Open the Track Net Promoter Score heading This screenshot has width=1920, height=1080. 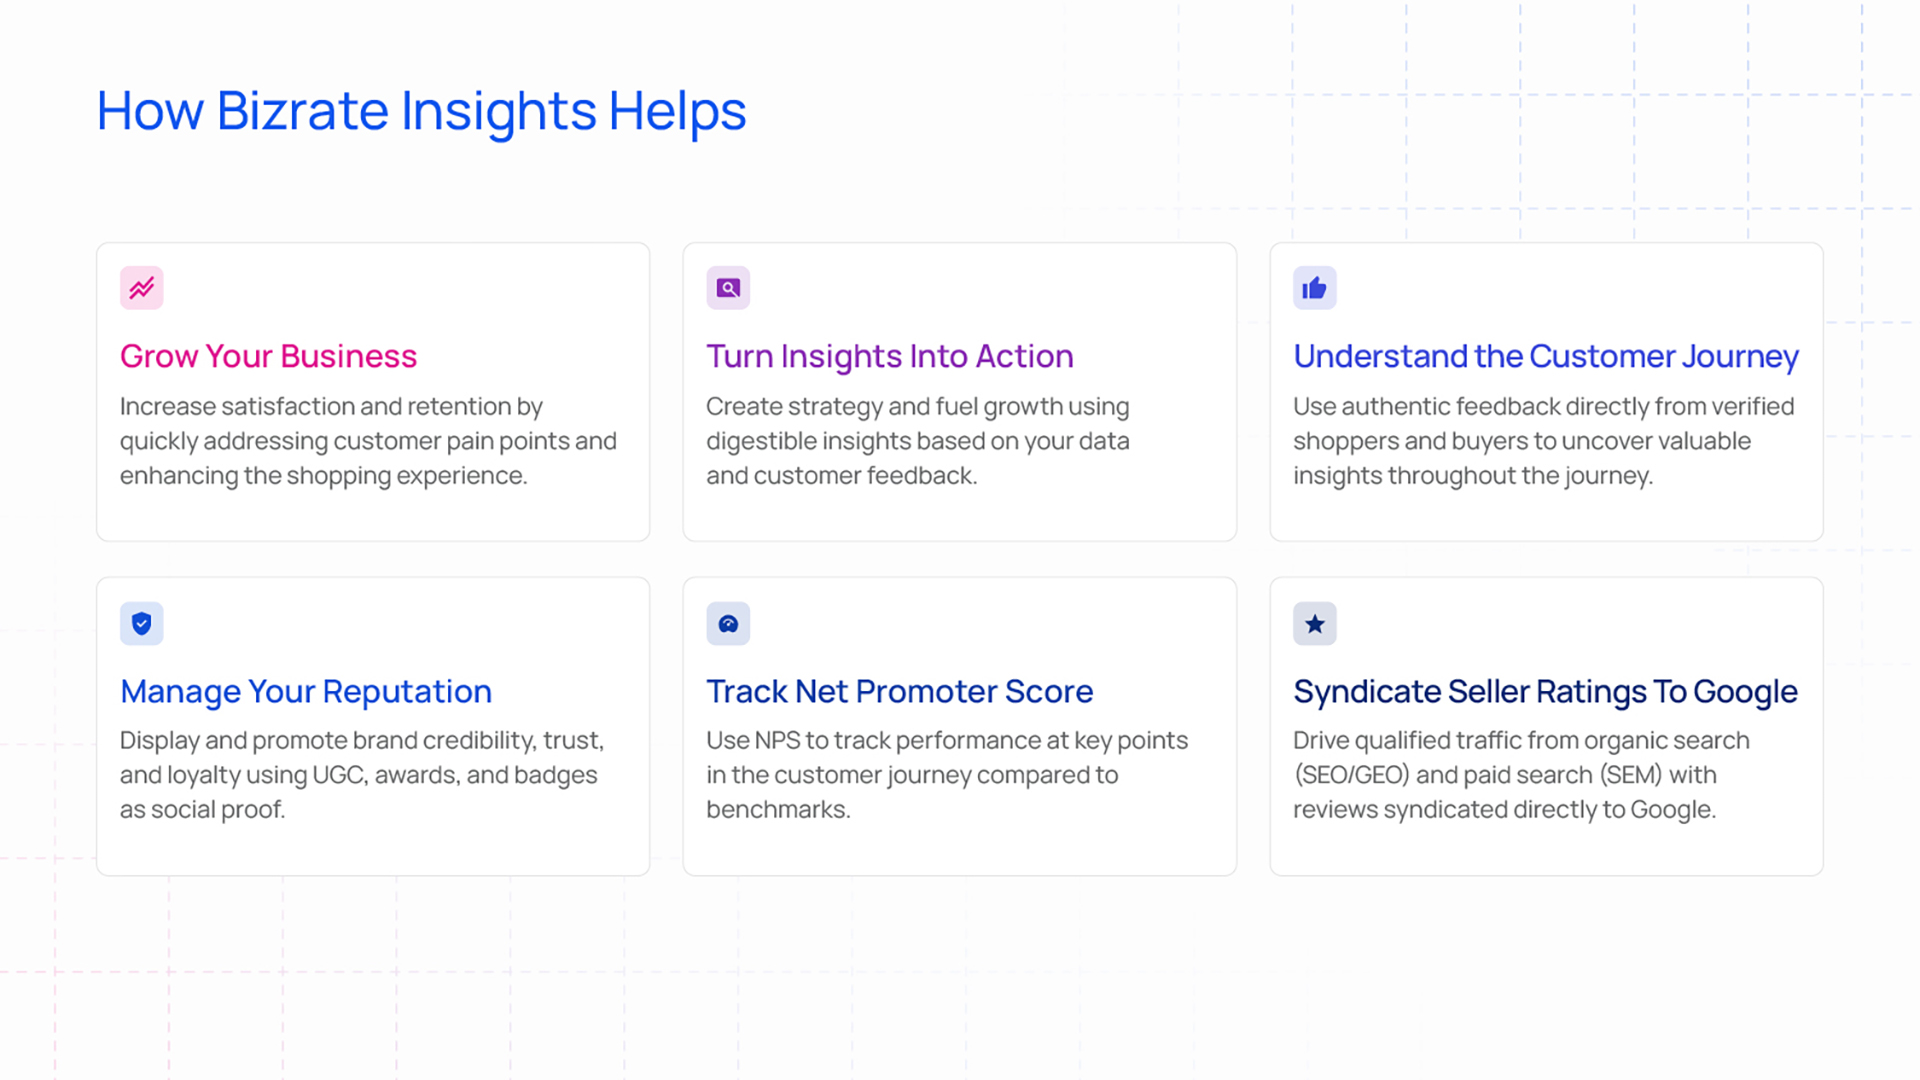pyautogui.click(x=900, y=691)
